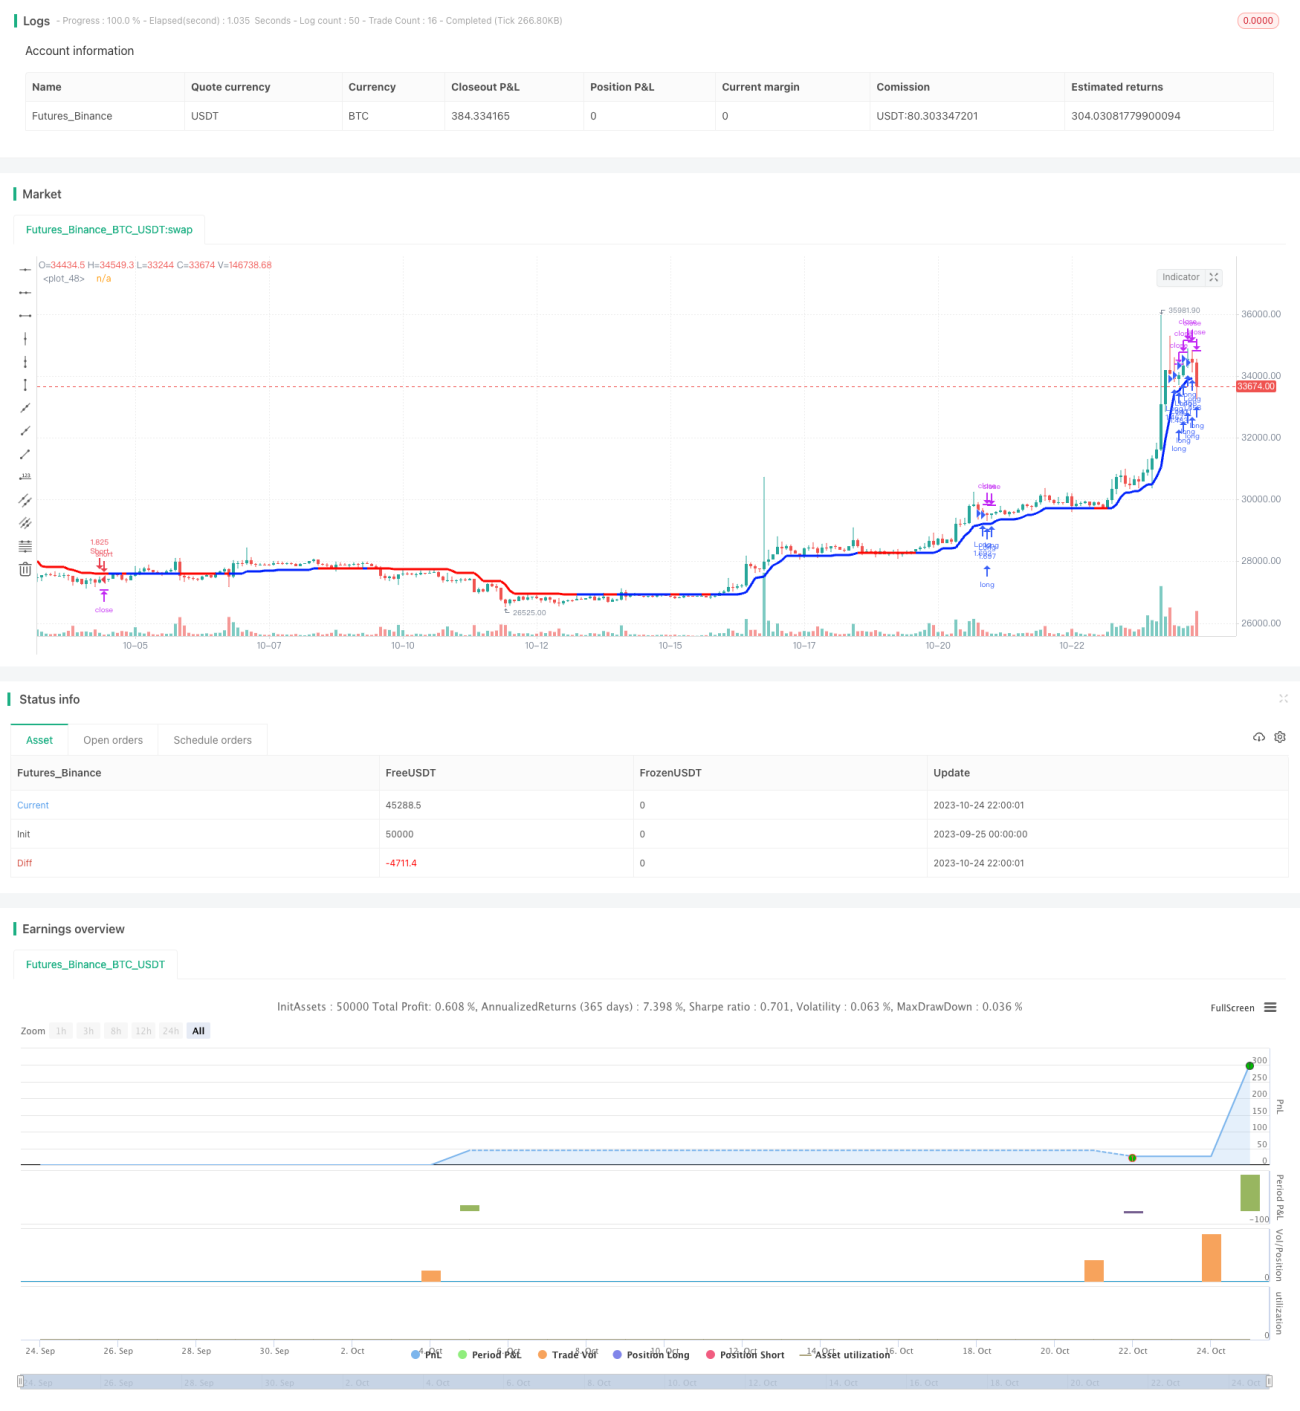
Task: Open the earnings chart hamburger menu
Action: tap(1270, 1007)
